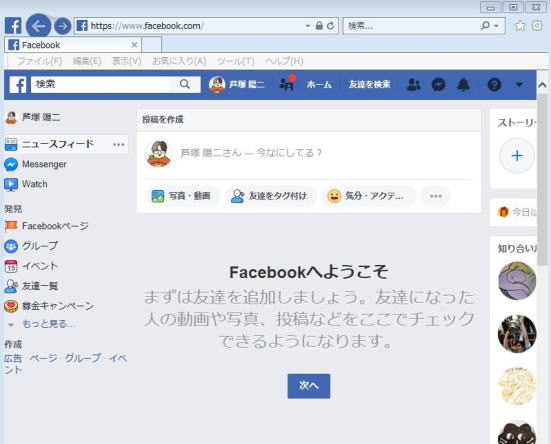Open the お気に入り(A) menu

(179, 61)
